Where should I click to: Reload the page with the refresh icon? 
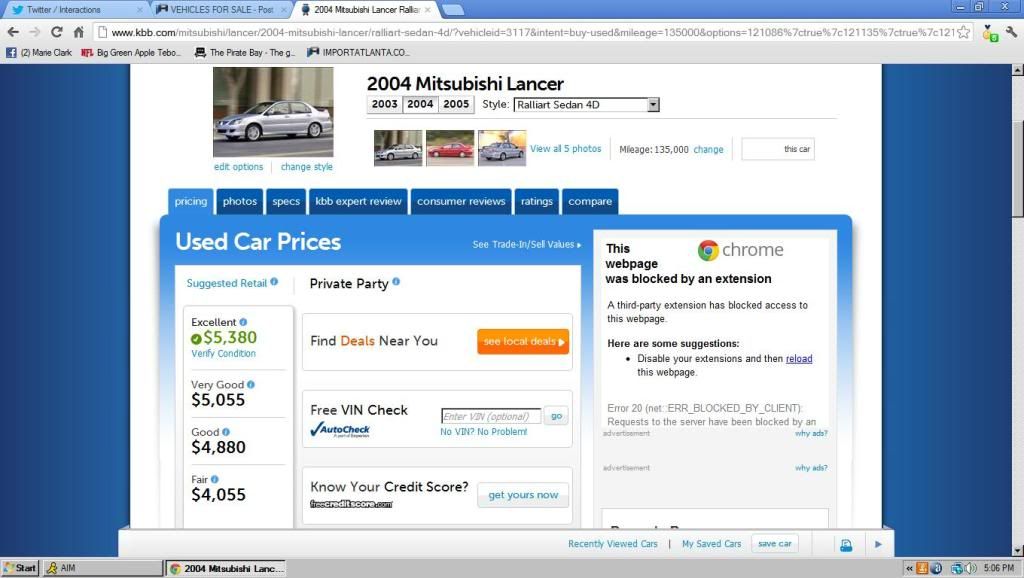(56, 32)
